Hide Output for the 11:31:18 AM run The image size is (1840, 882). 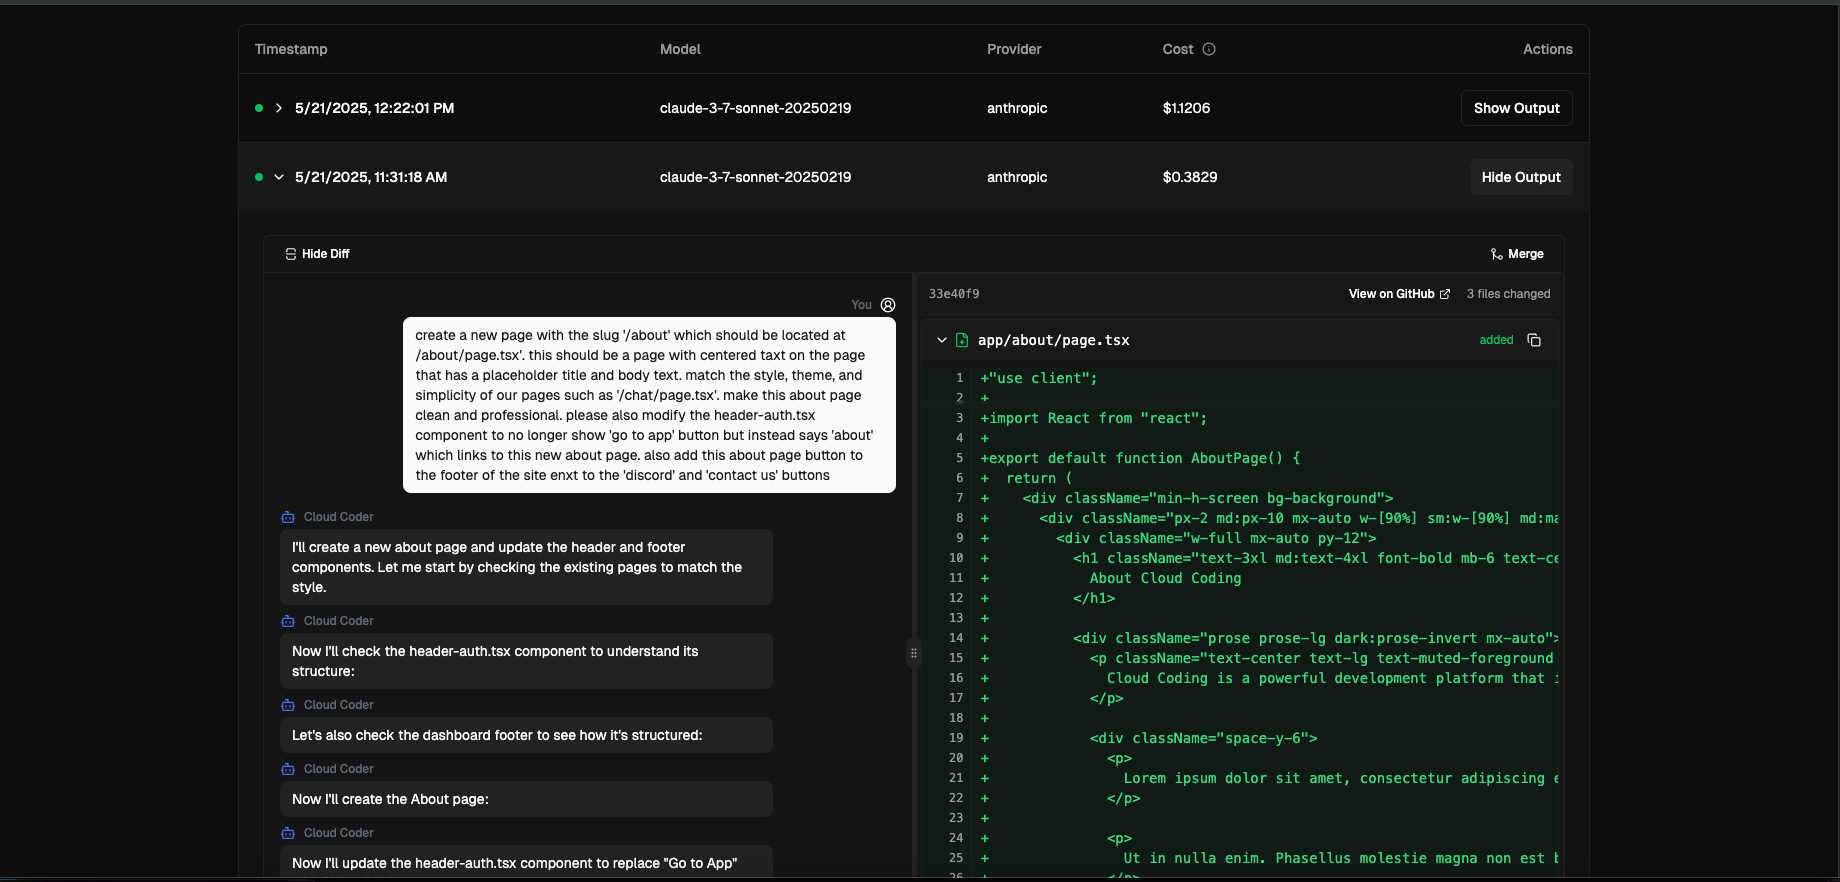(x=1520, y=177)
